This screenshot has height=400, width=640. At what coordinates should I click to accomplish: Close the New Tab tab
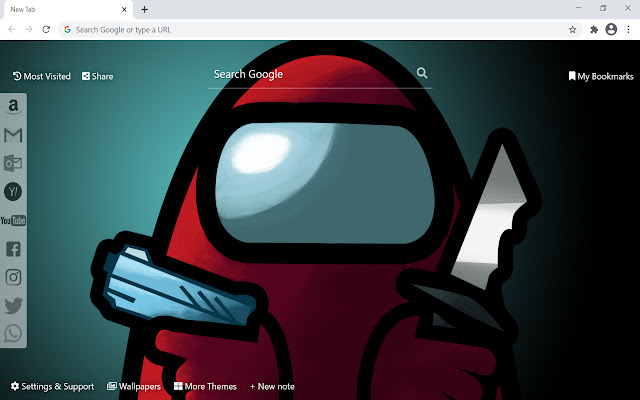[x=124, y=9]
